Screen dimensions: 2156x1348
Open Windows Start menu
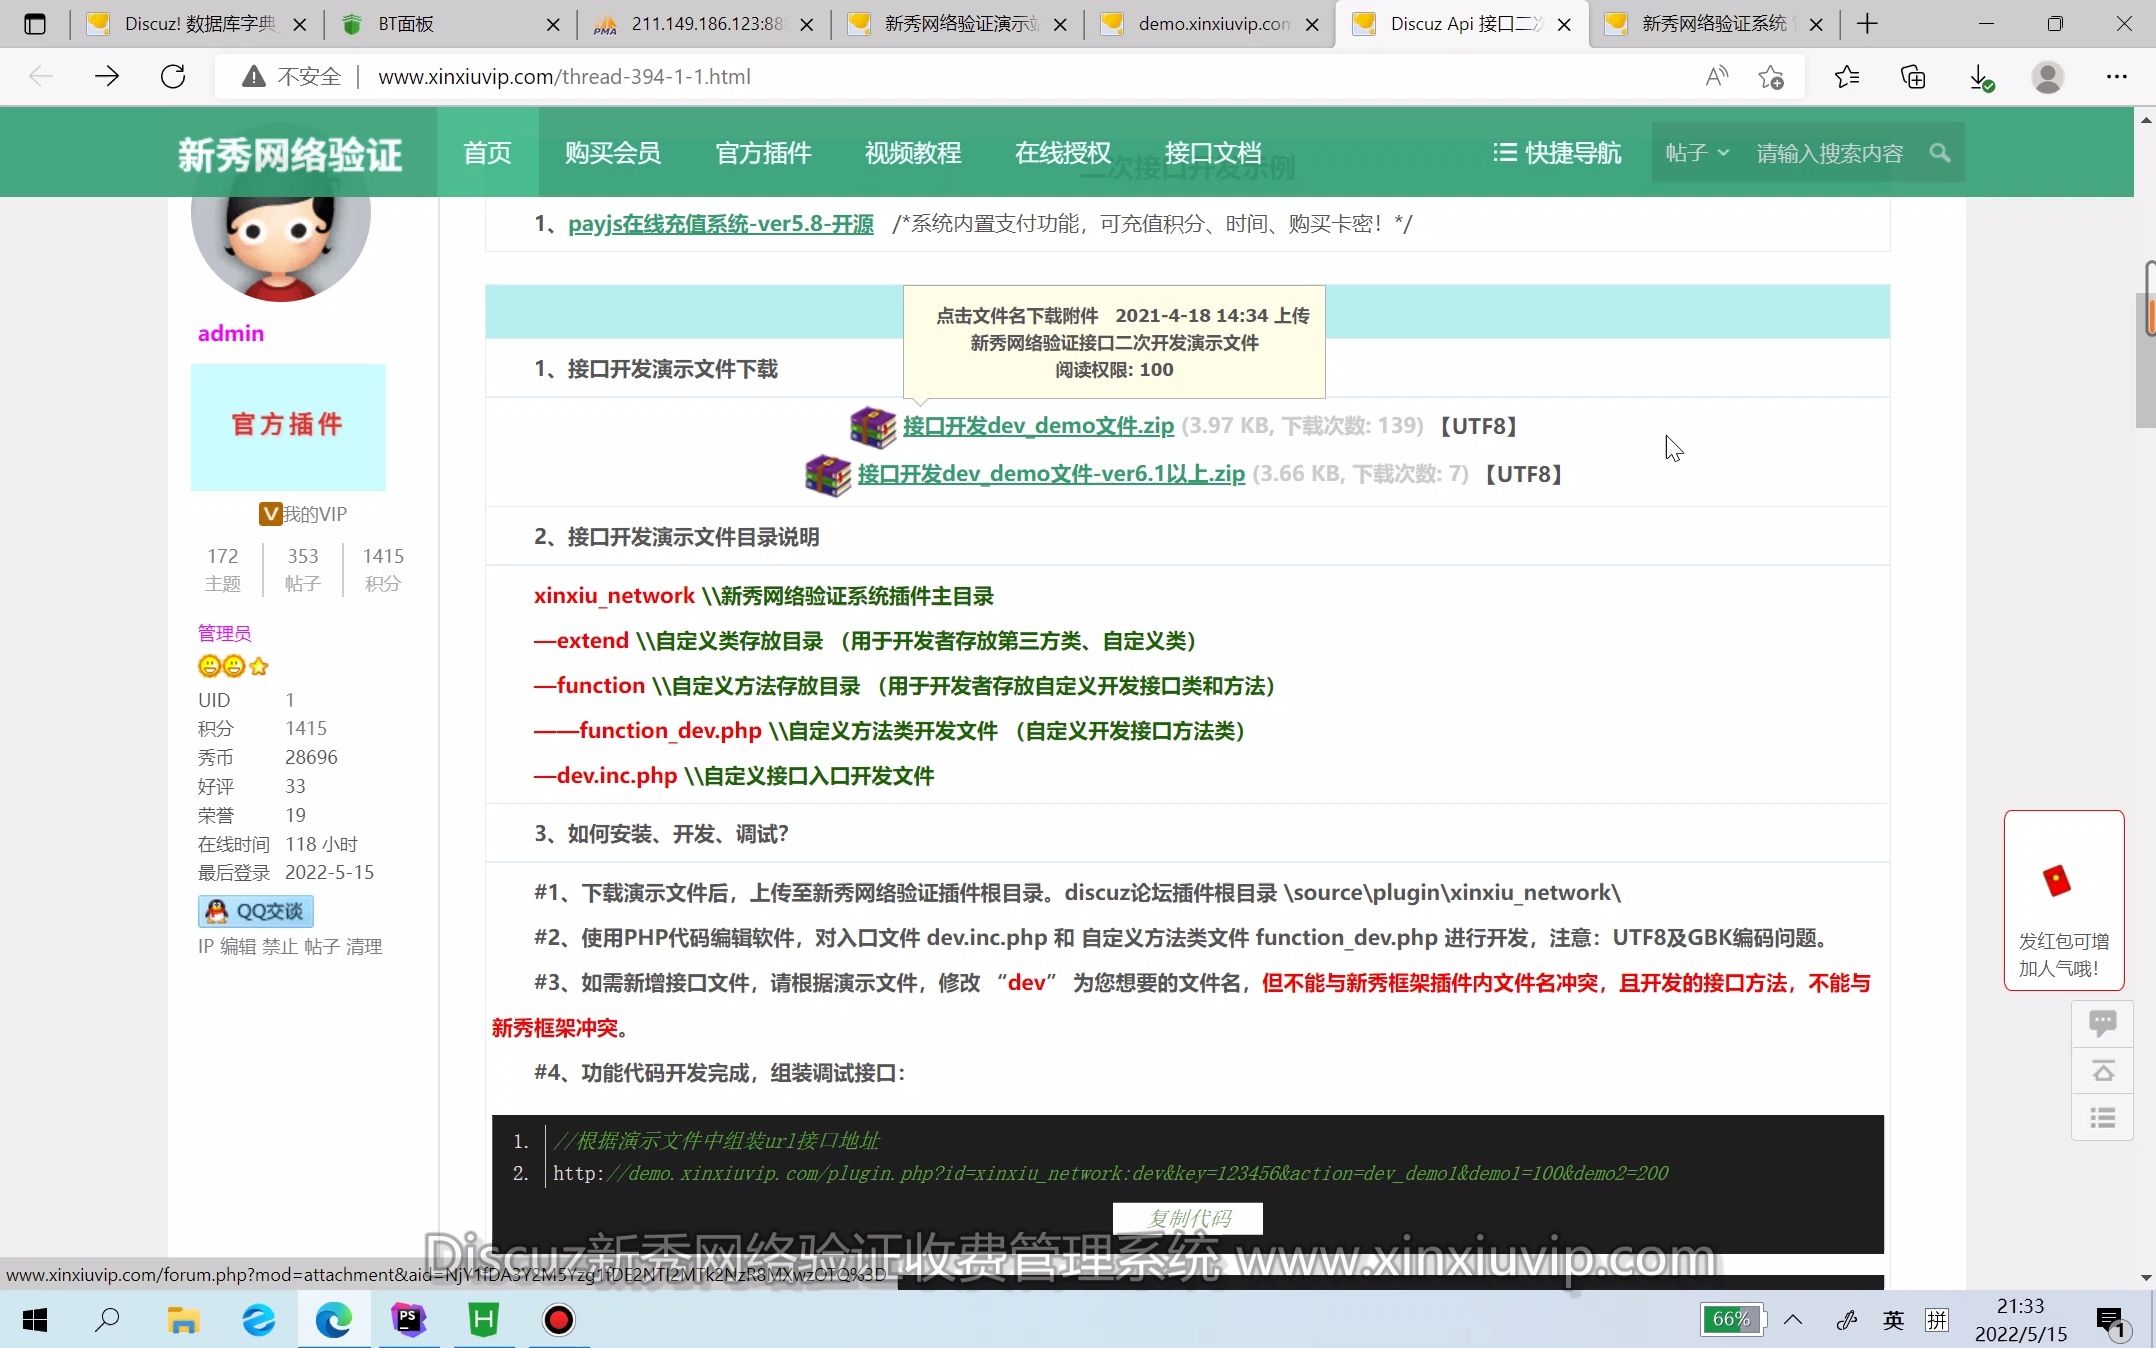pyautogui.click(x=35, y=1320)
